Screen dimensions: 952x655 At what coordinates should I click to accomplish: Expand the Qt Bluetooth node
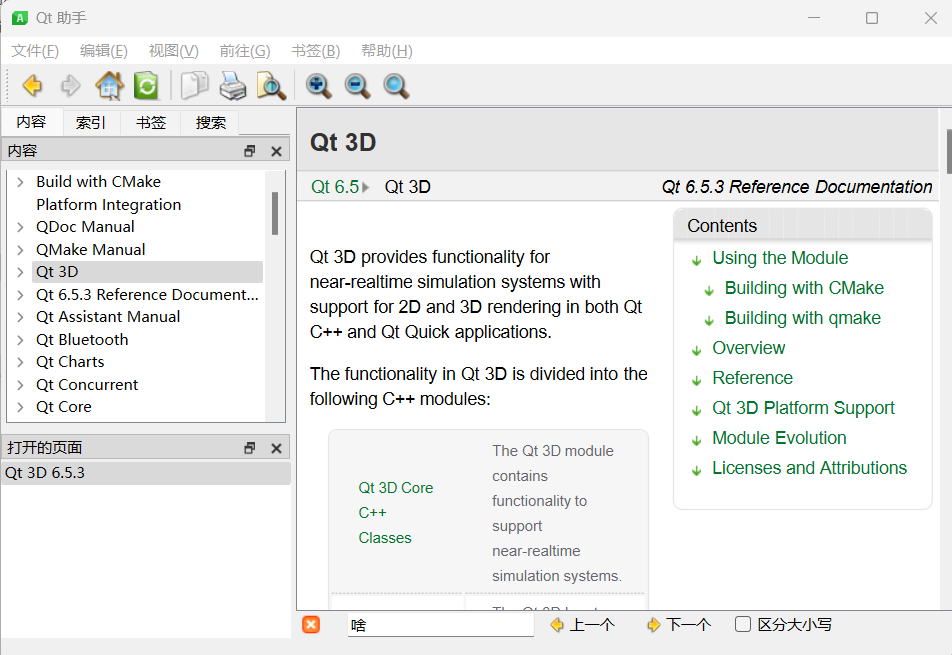click(x=21, y=340)
